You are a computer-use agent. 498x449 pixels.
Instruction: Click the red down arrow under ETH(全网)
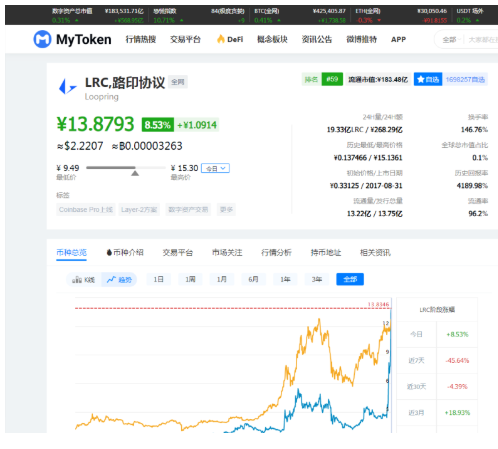[379, 20]
